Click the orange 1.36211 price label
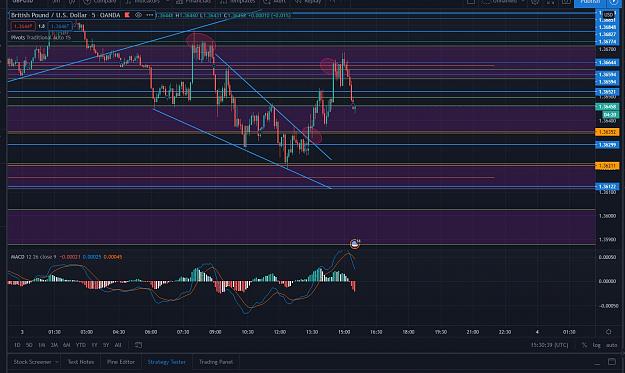Viewport: 625px width, 373px height. pos(607,165)
